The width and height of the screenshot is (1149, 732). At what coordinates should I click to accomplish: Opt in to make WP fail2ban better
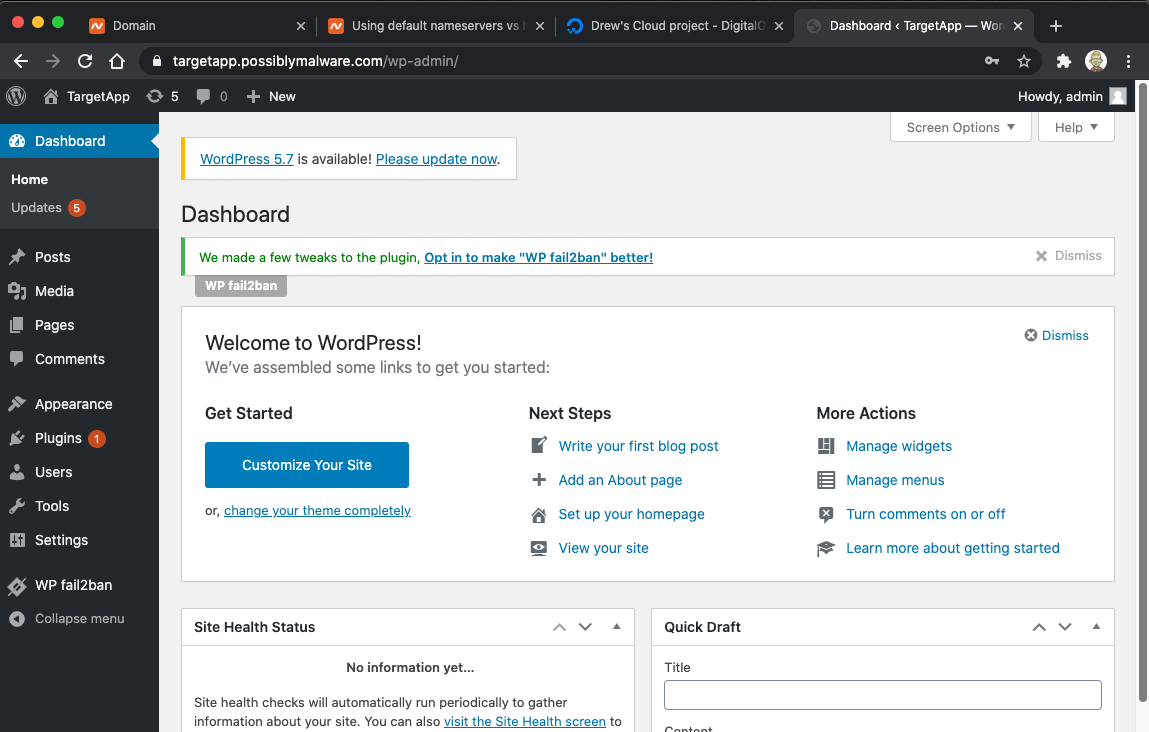pyautogui.click(x=539, y=257)
